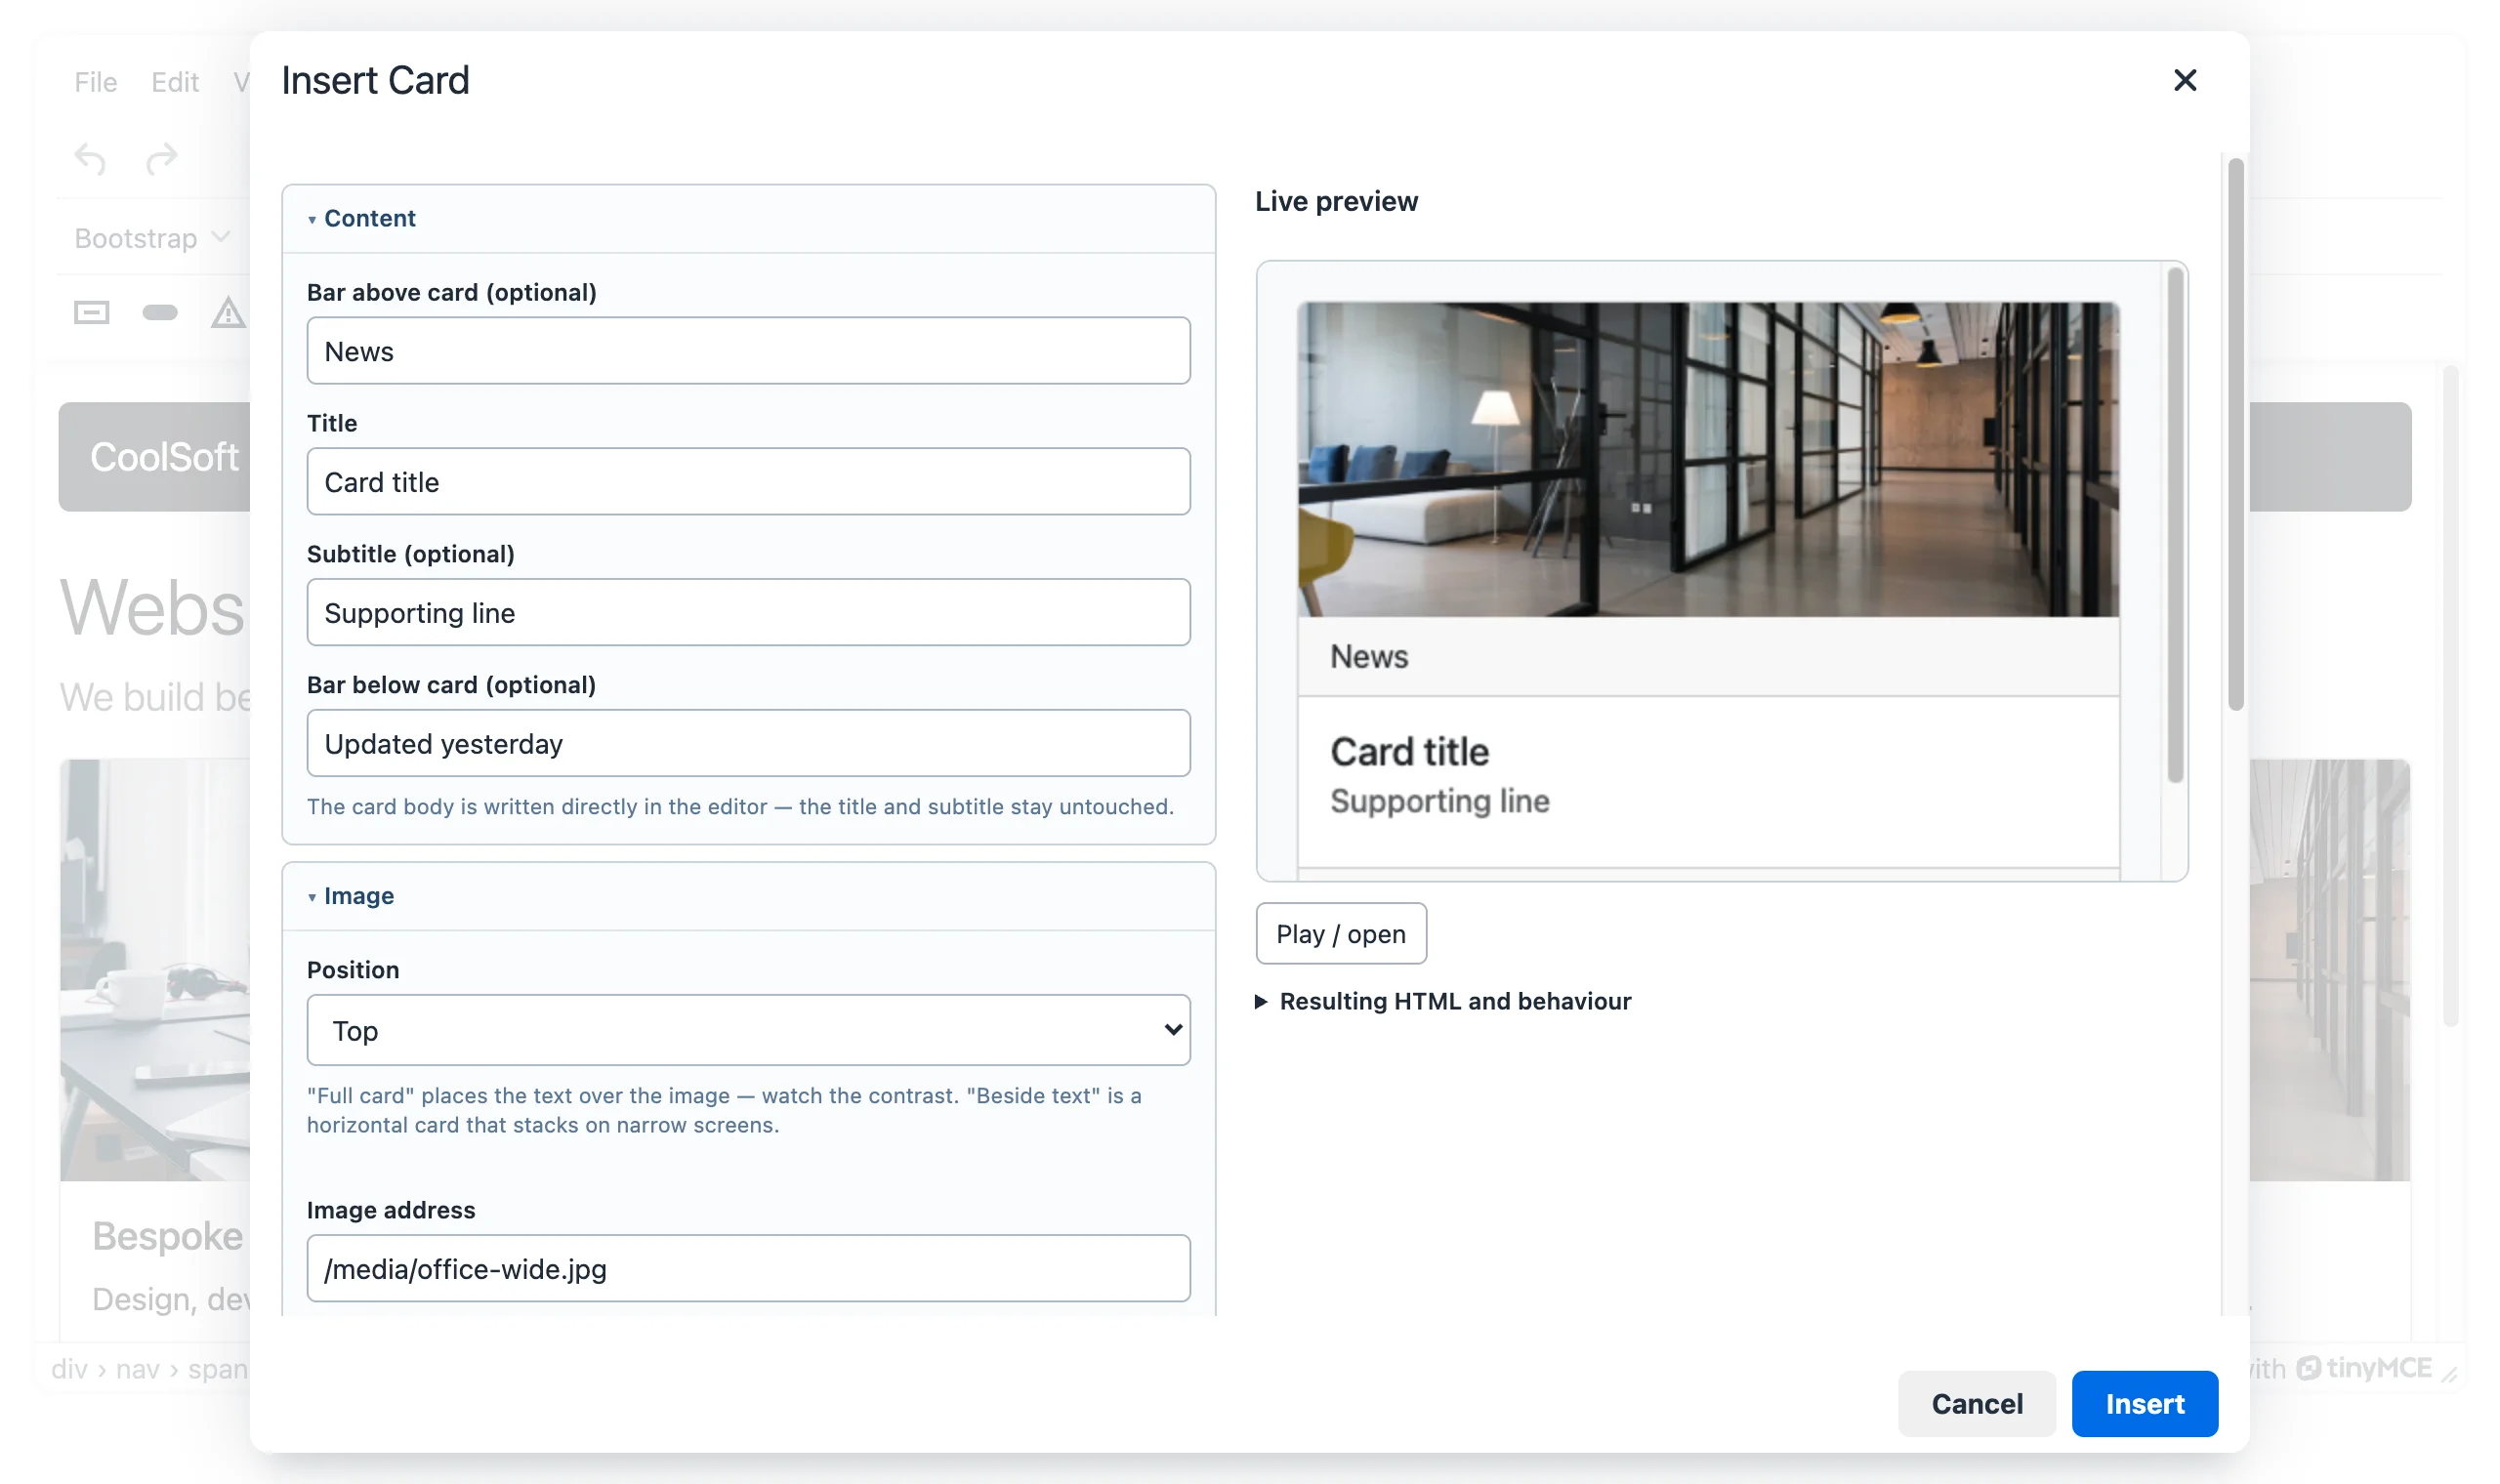Click the badge pill toolbar icon

pos(160,313)
